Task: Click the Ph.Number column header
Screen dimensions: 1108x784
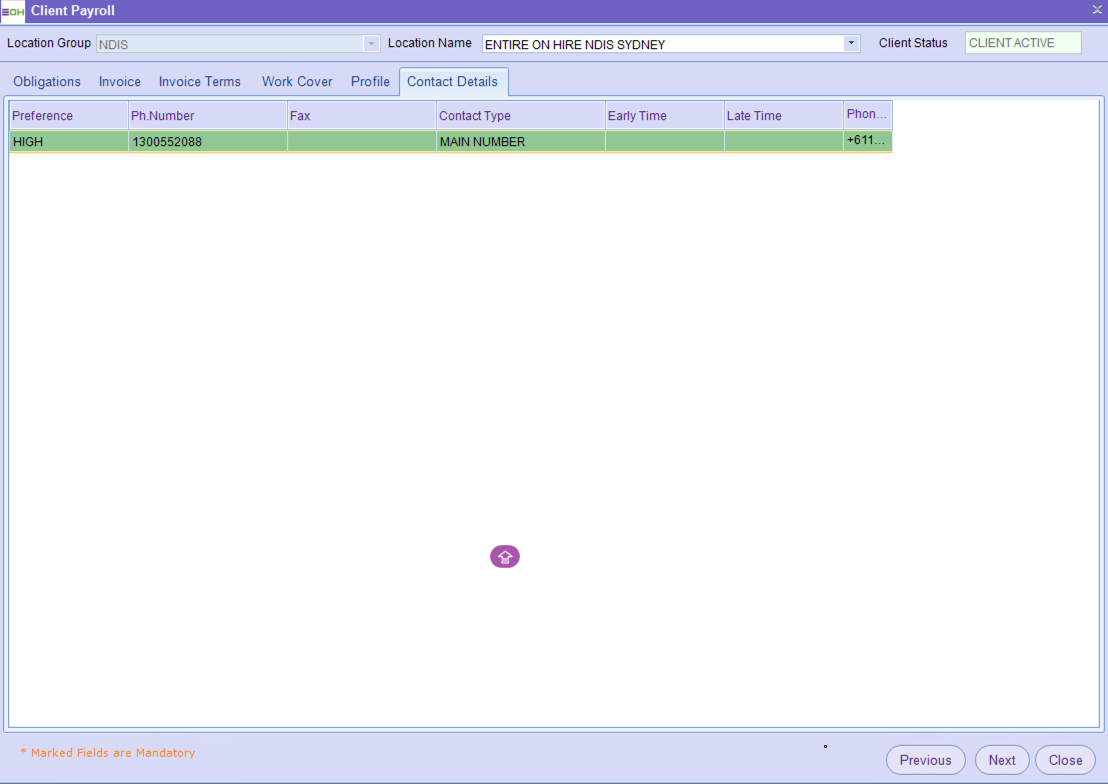Action: click(207, 116)
